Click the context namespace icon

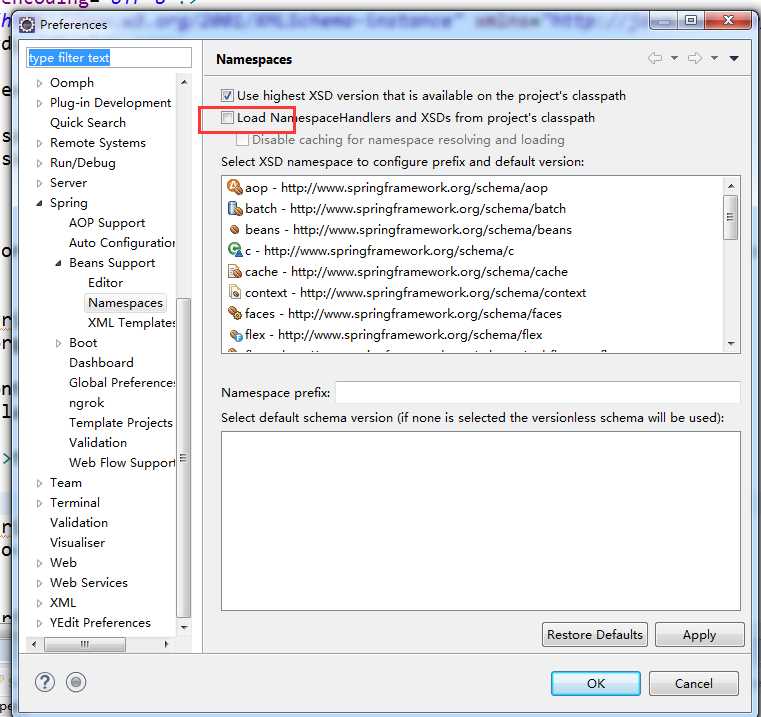[235, 292]
